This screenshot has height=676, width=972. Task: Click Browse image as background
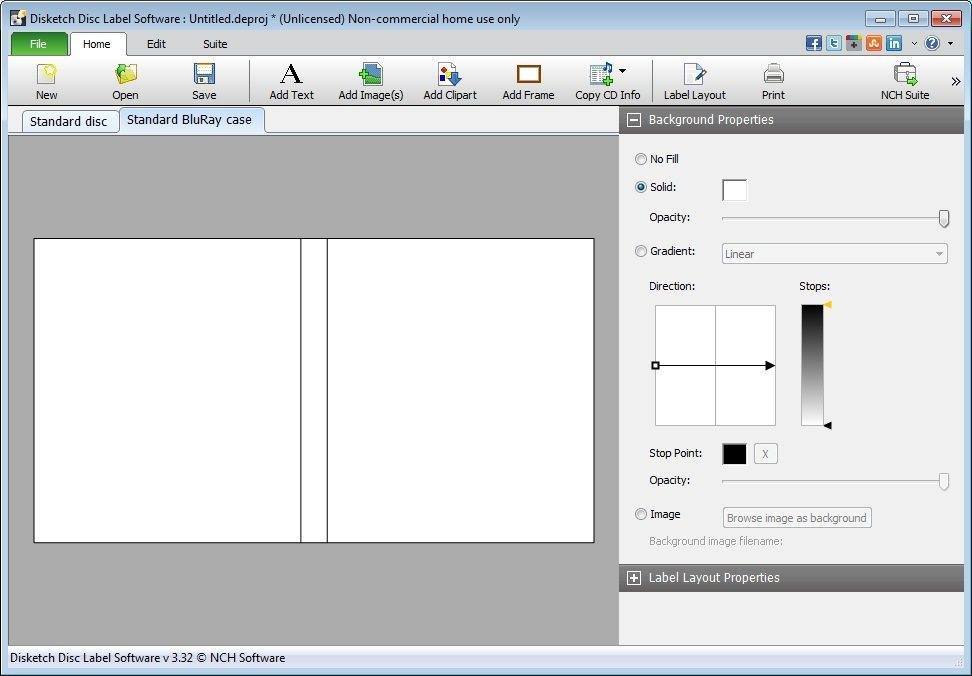tap(796, 517)
